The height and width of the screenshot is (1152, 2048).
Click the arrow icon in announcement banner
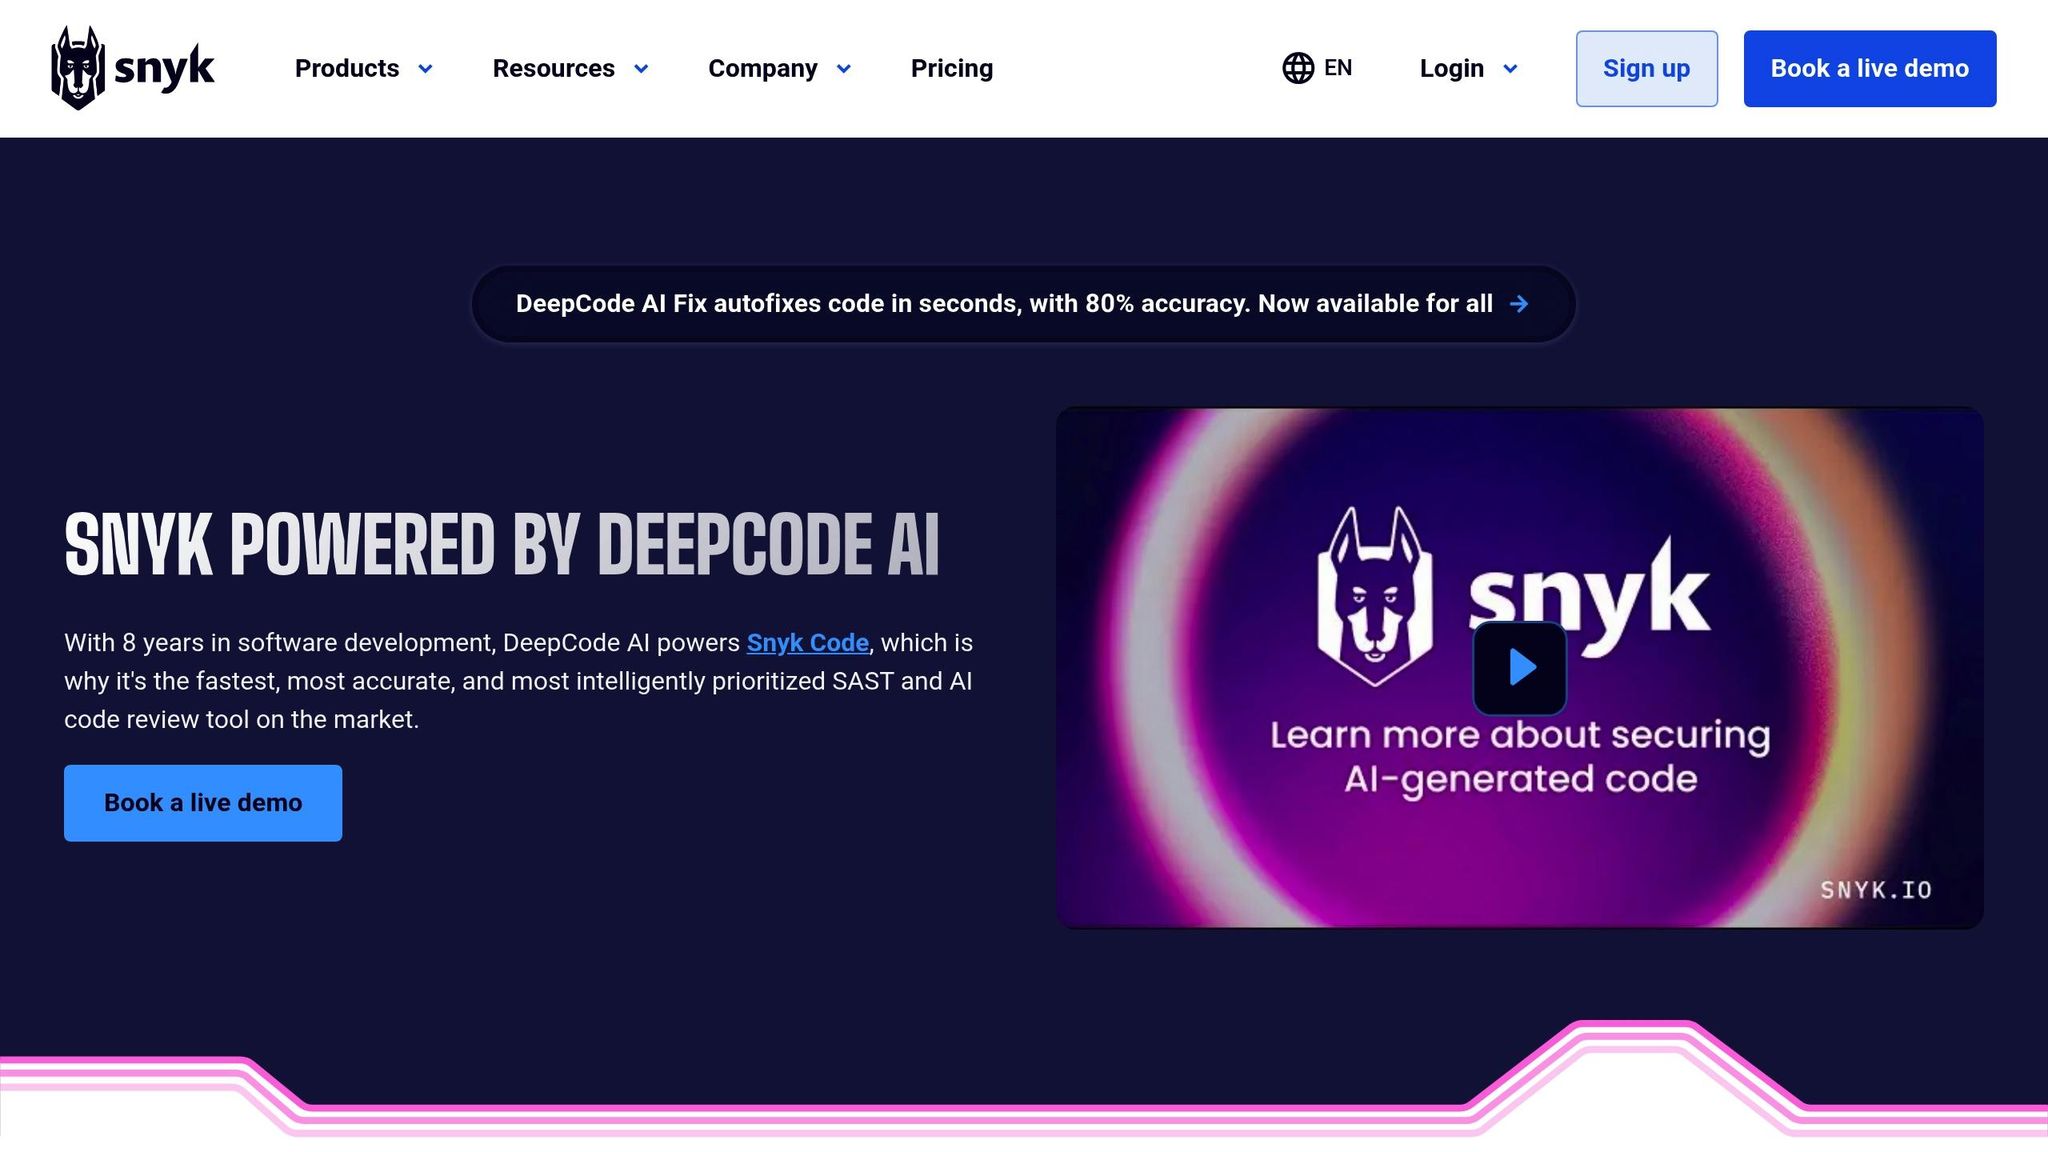click(x=1519, y=304)
